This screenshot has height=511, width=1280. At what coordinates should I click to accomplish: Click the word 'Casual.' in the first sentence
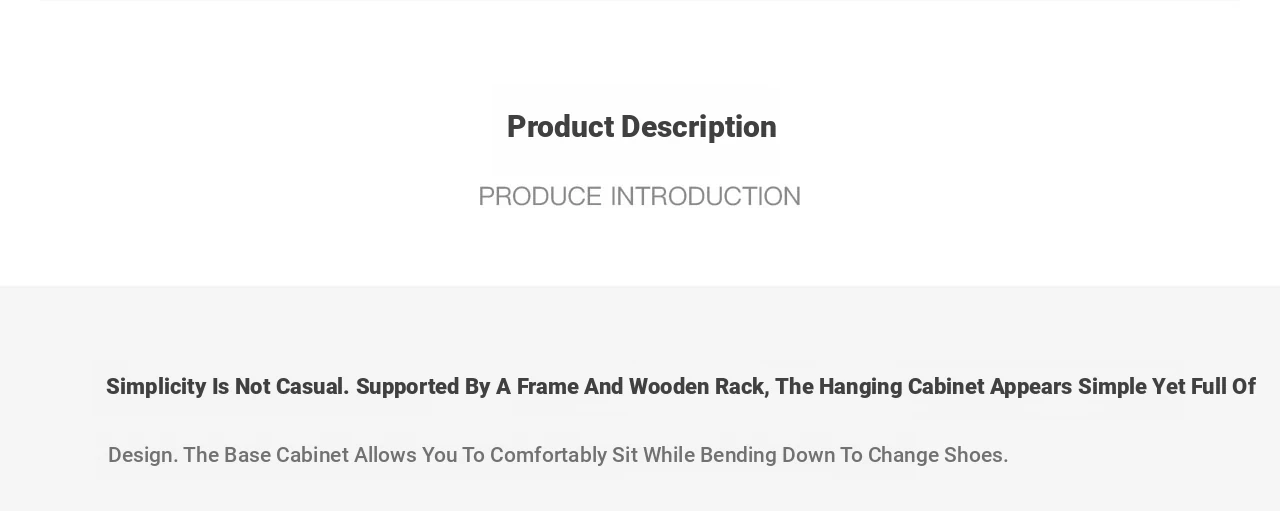[313, 387]
